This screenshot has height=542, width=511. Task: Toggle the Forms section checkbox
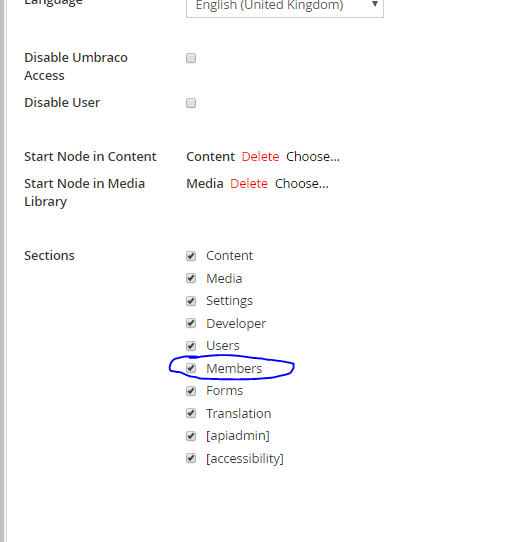191,391
